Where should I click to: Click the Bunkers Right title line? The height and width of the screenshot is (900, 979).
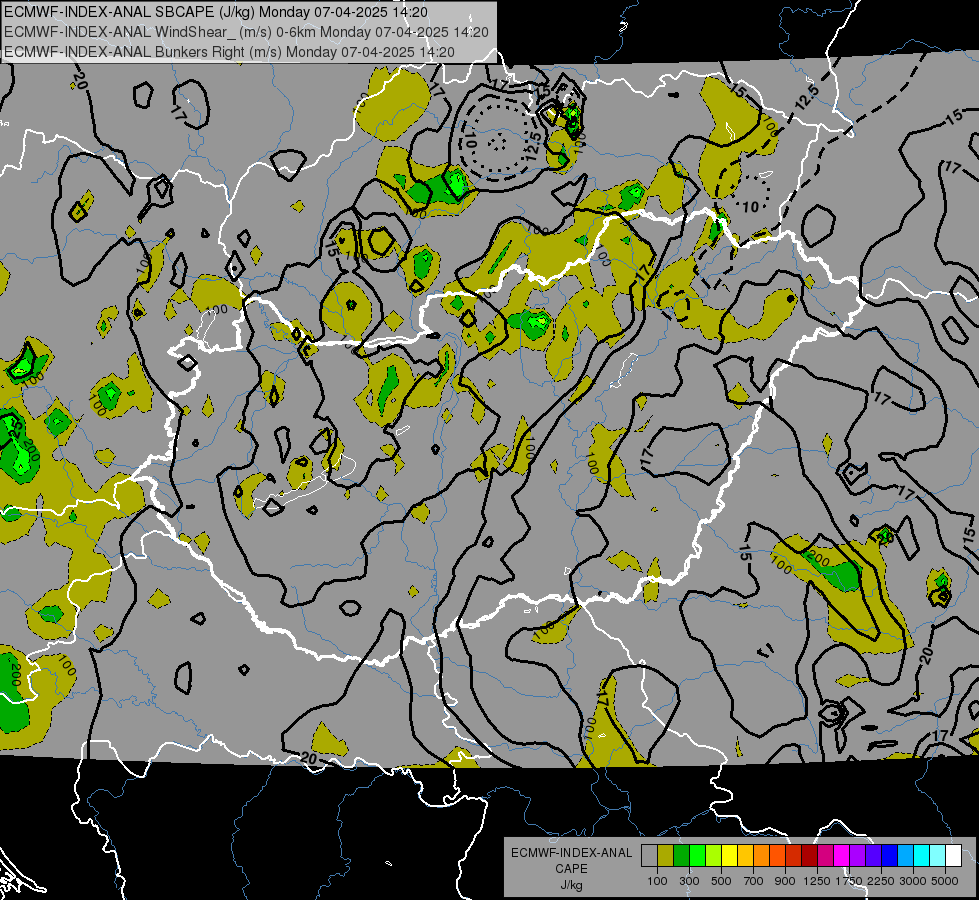pyautogui.click(x=229, y=52)
